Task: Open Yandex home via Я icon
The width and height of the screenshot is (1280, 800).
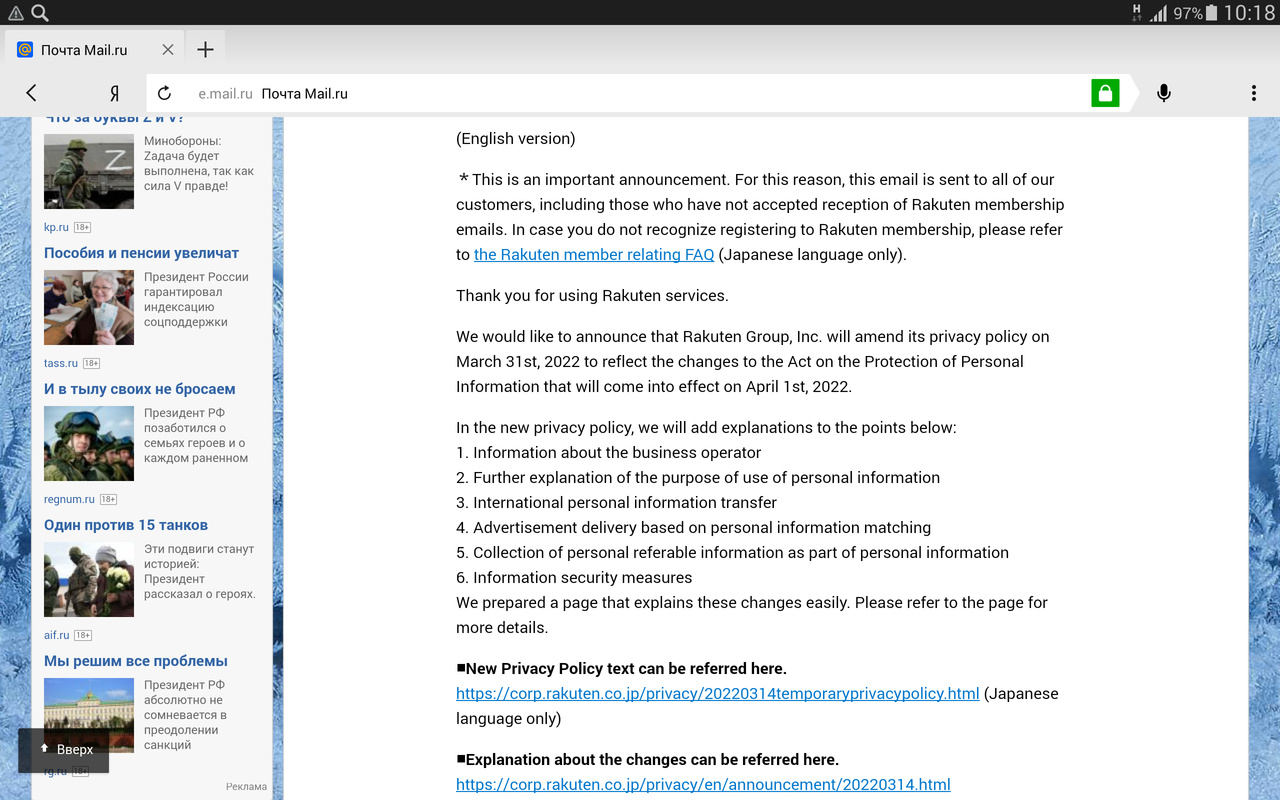Action: click(x=114, y=93)
